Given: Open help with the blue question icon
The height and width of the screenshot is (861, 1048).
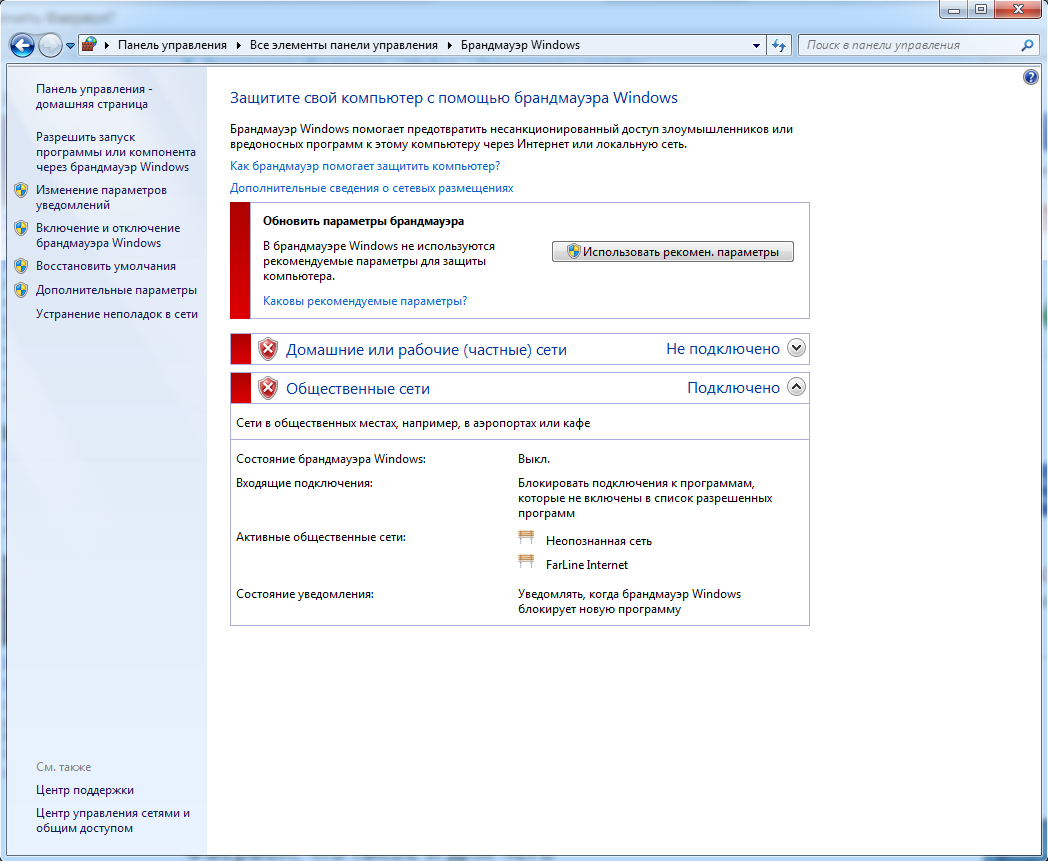Looking at the screenshot, I should (x=1031, y=77).
